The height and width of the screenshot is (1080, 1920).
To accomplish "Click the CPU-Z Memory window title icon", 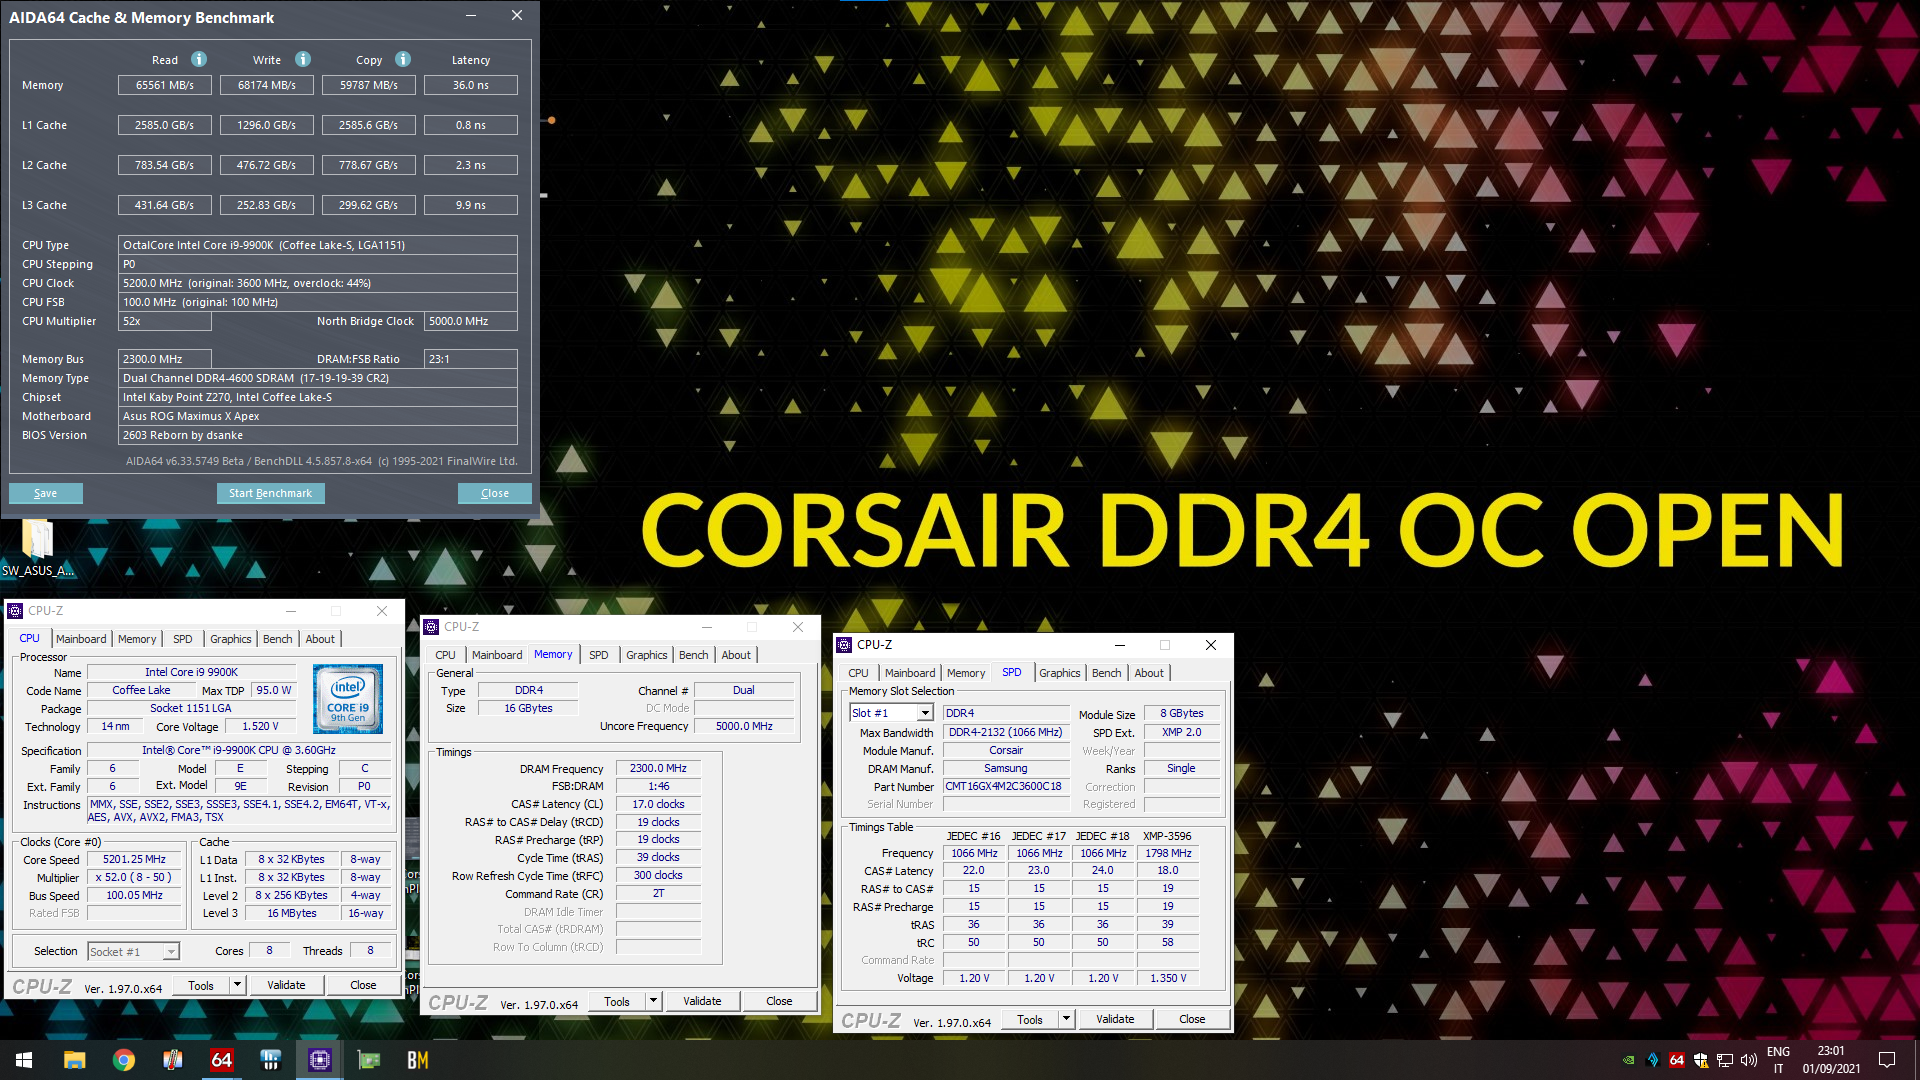I will click(x=432, y=627).
